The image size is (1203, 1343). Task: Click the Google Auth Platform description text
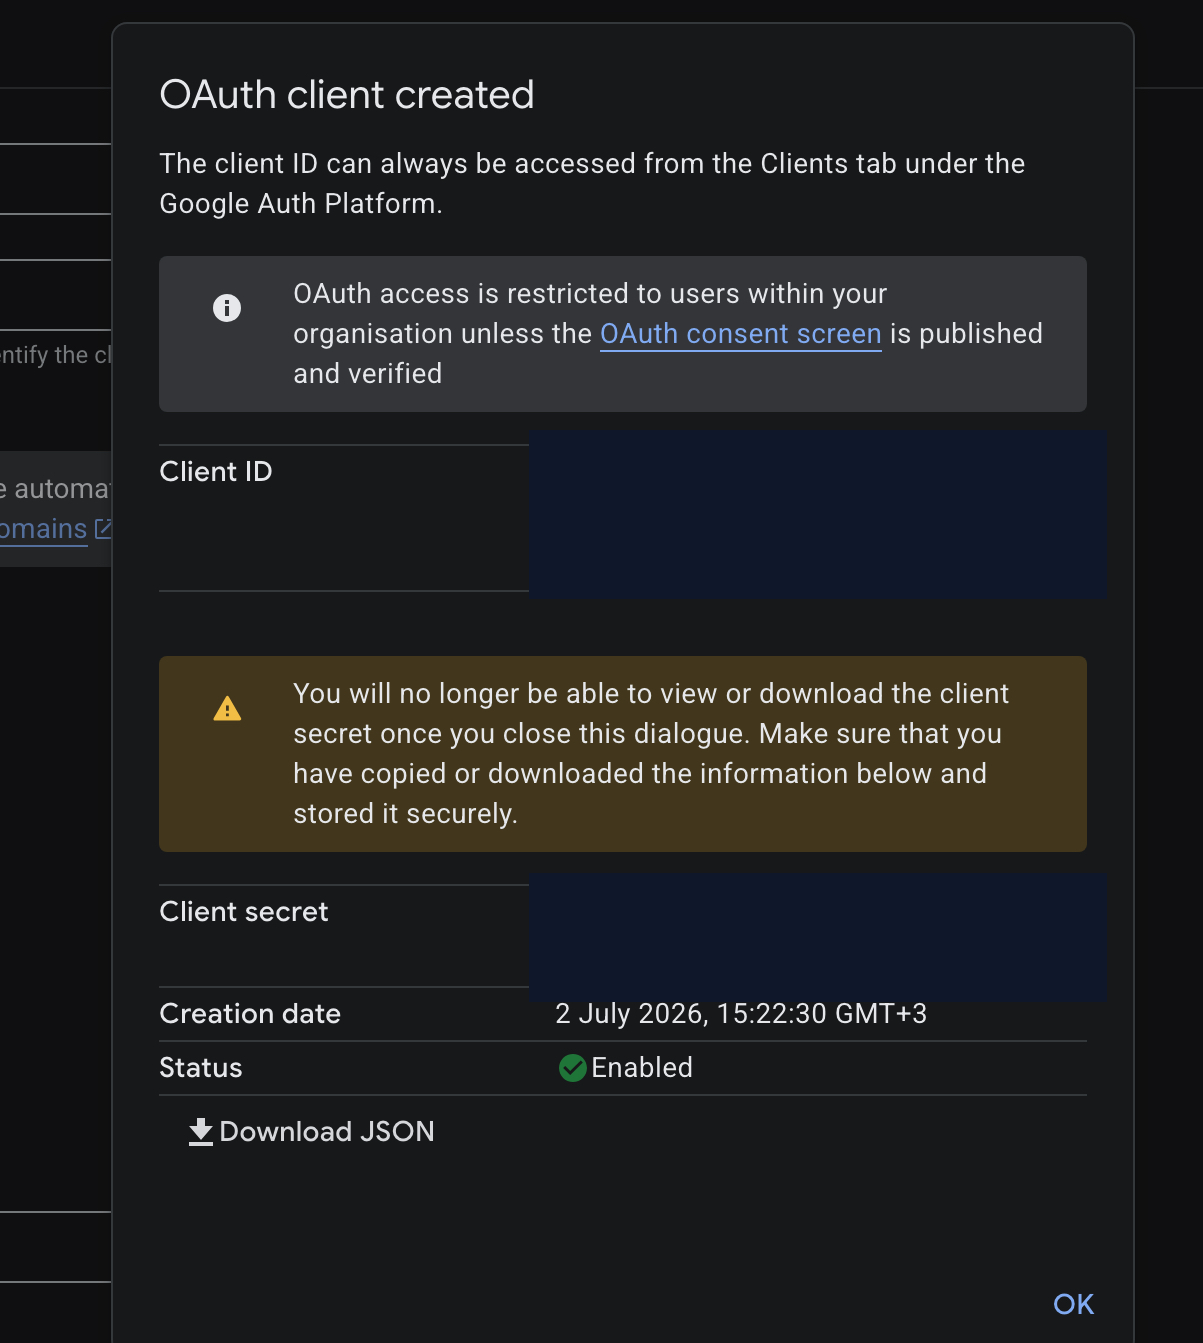click(592, 184)
